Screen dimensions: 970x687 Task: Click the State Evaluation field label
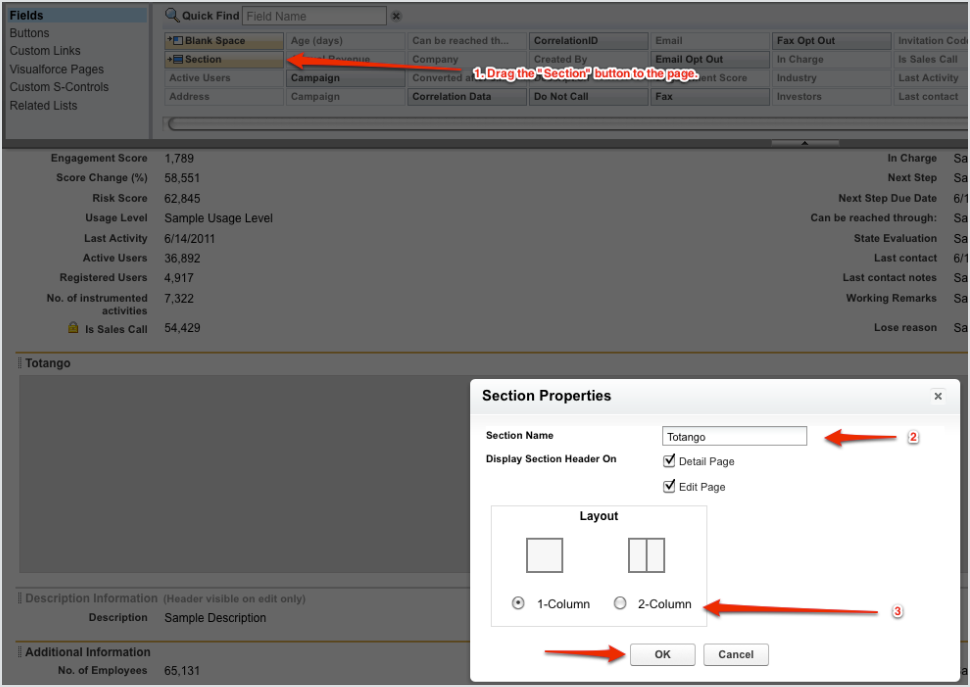[895, 238]
